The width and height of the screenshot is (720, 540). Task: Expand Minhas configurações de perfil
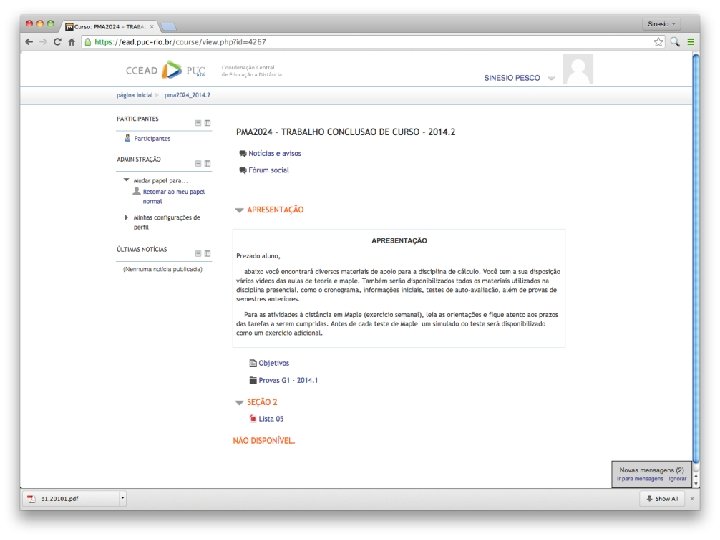click(x=126, y=217)
